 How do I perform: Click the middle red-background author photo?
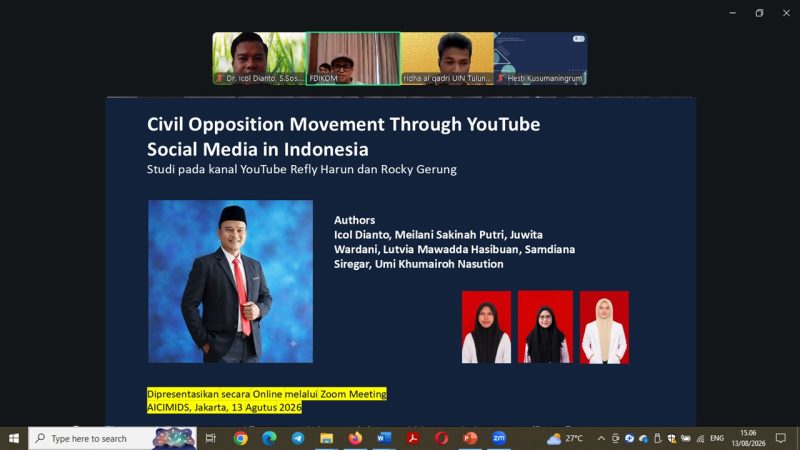click(x=545, y=327)
